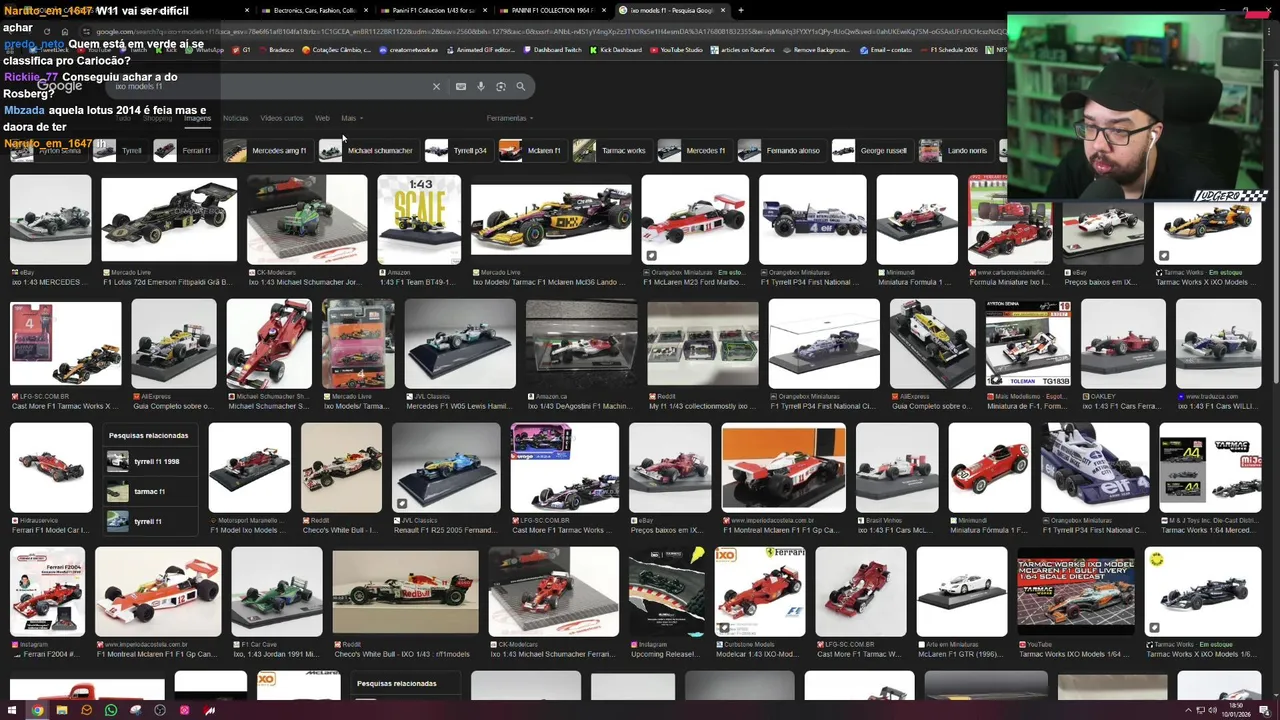Switch to Electronics, Cars, Fashion tab
This screenshot has width=1280, height=720.
(315, 10)
